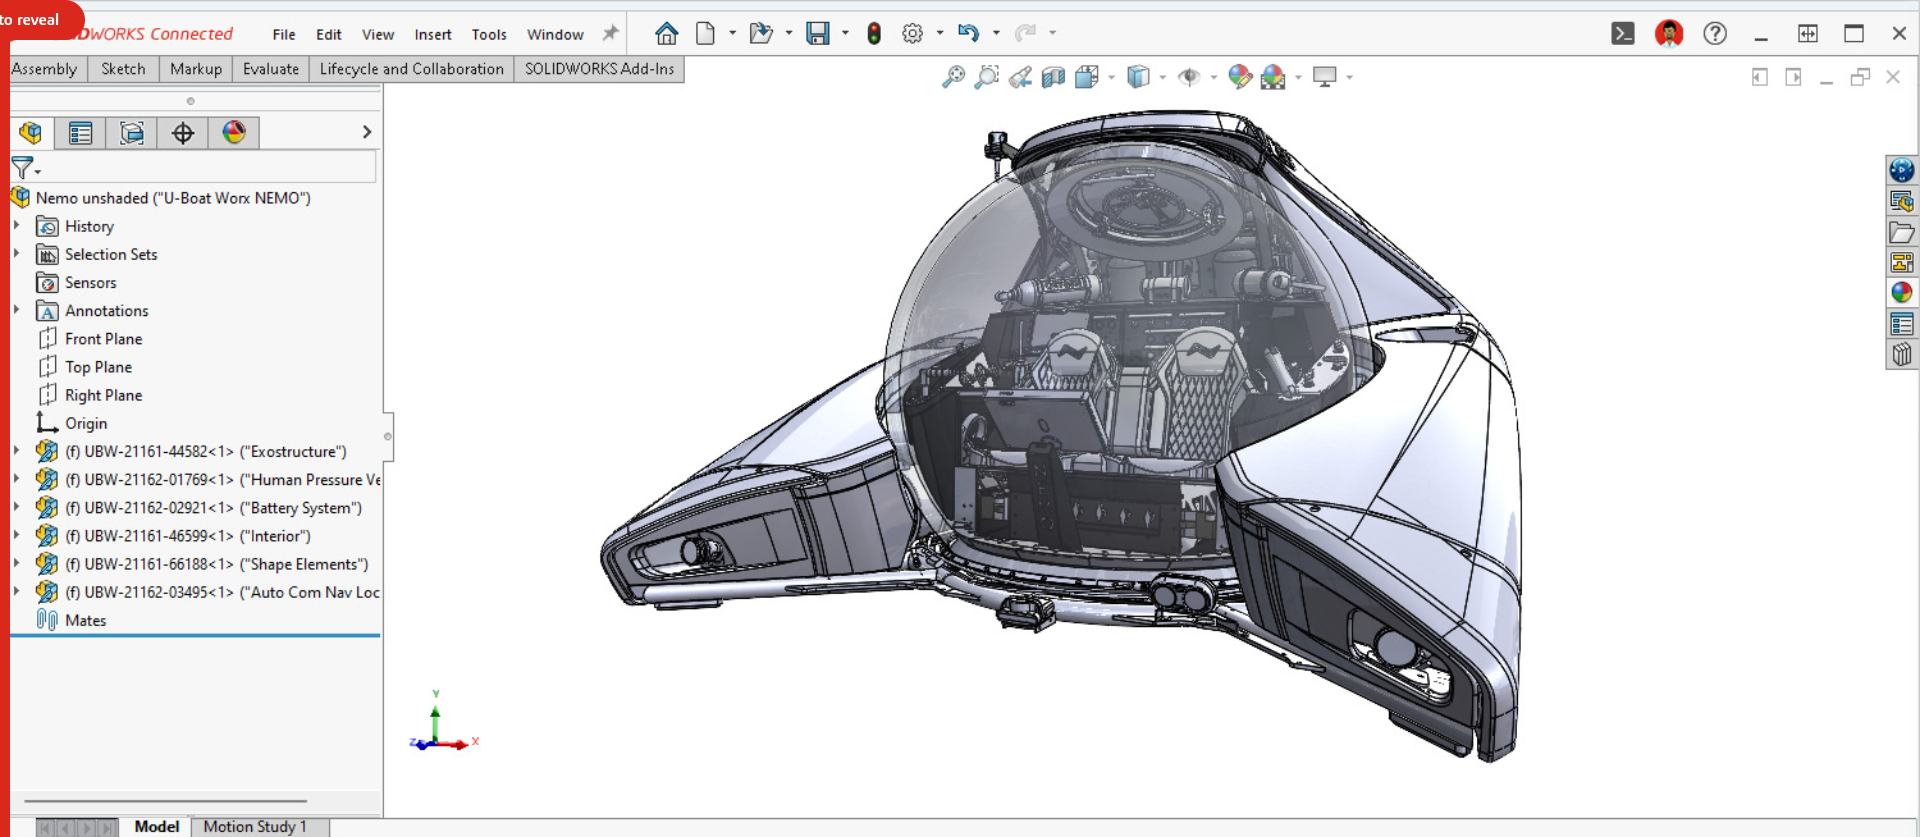The width and height of the screenshot is (1920, 837).
Task: Switch to the Markup ribbon tab
Action: 196,69
